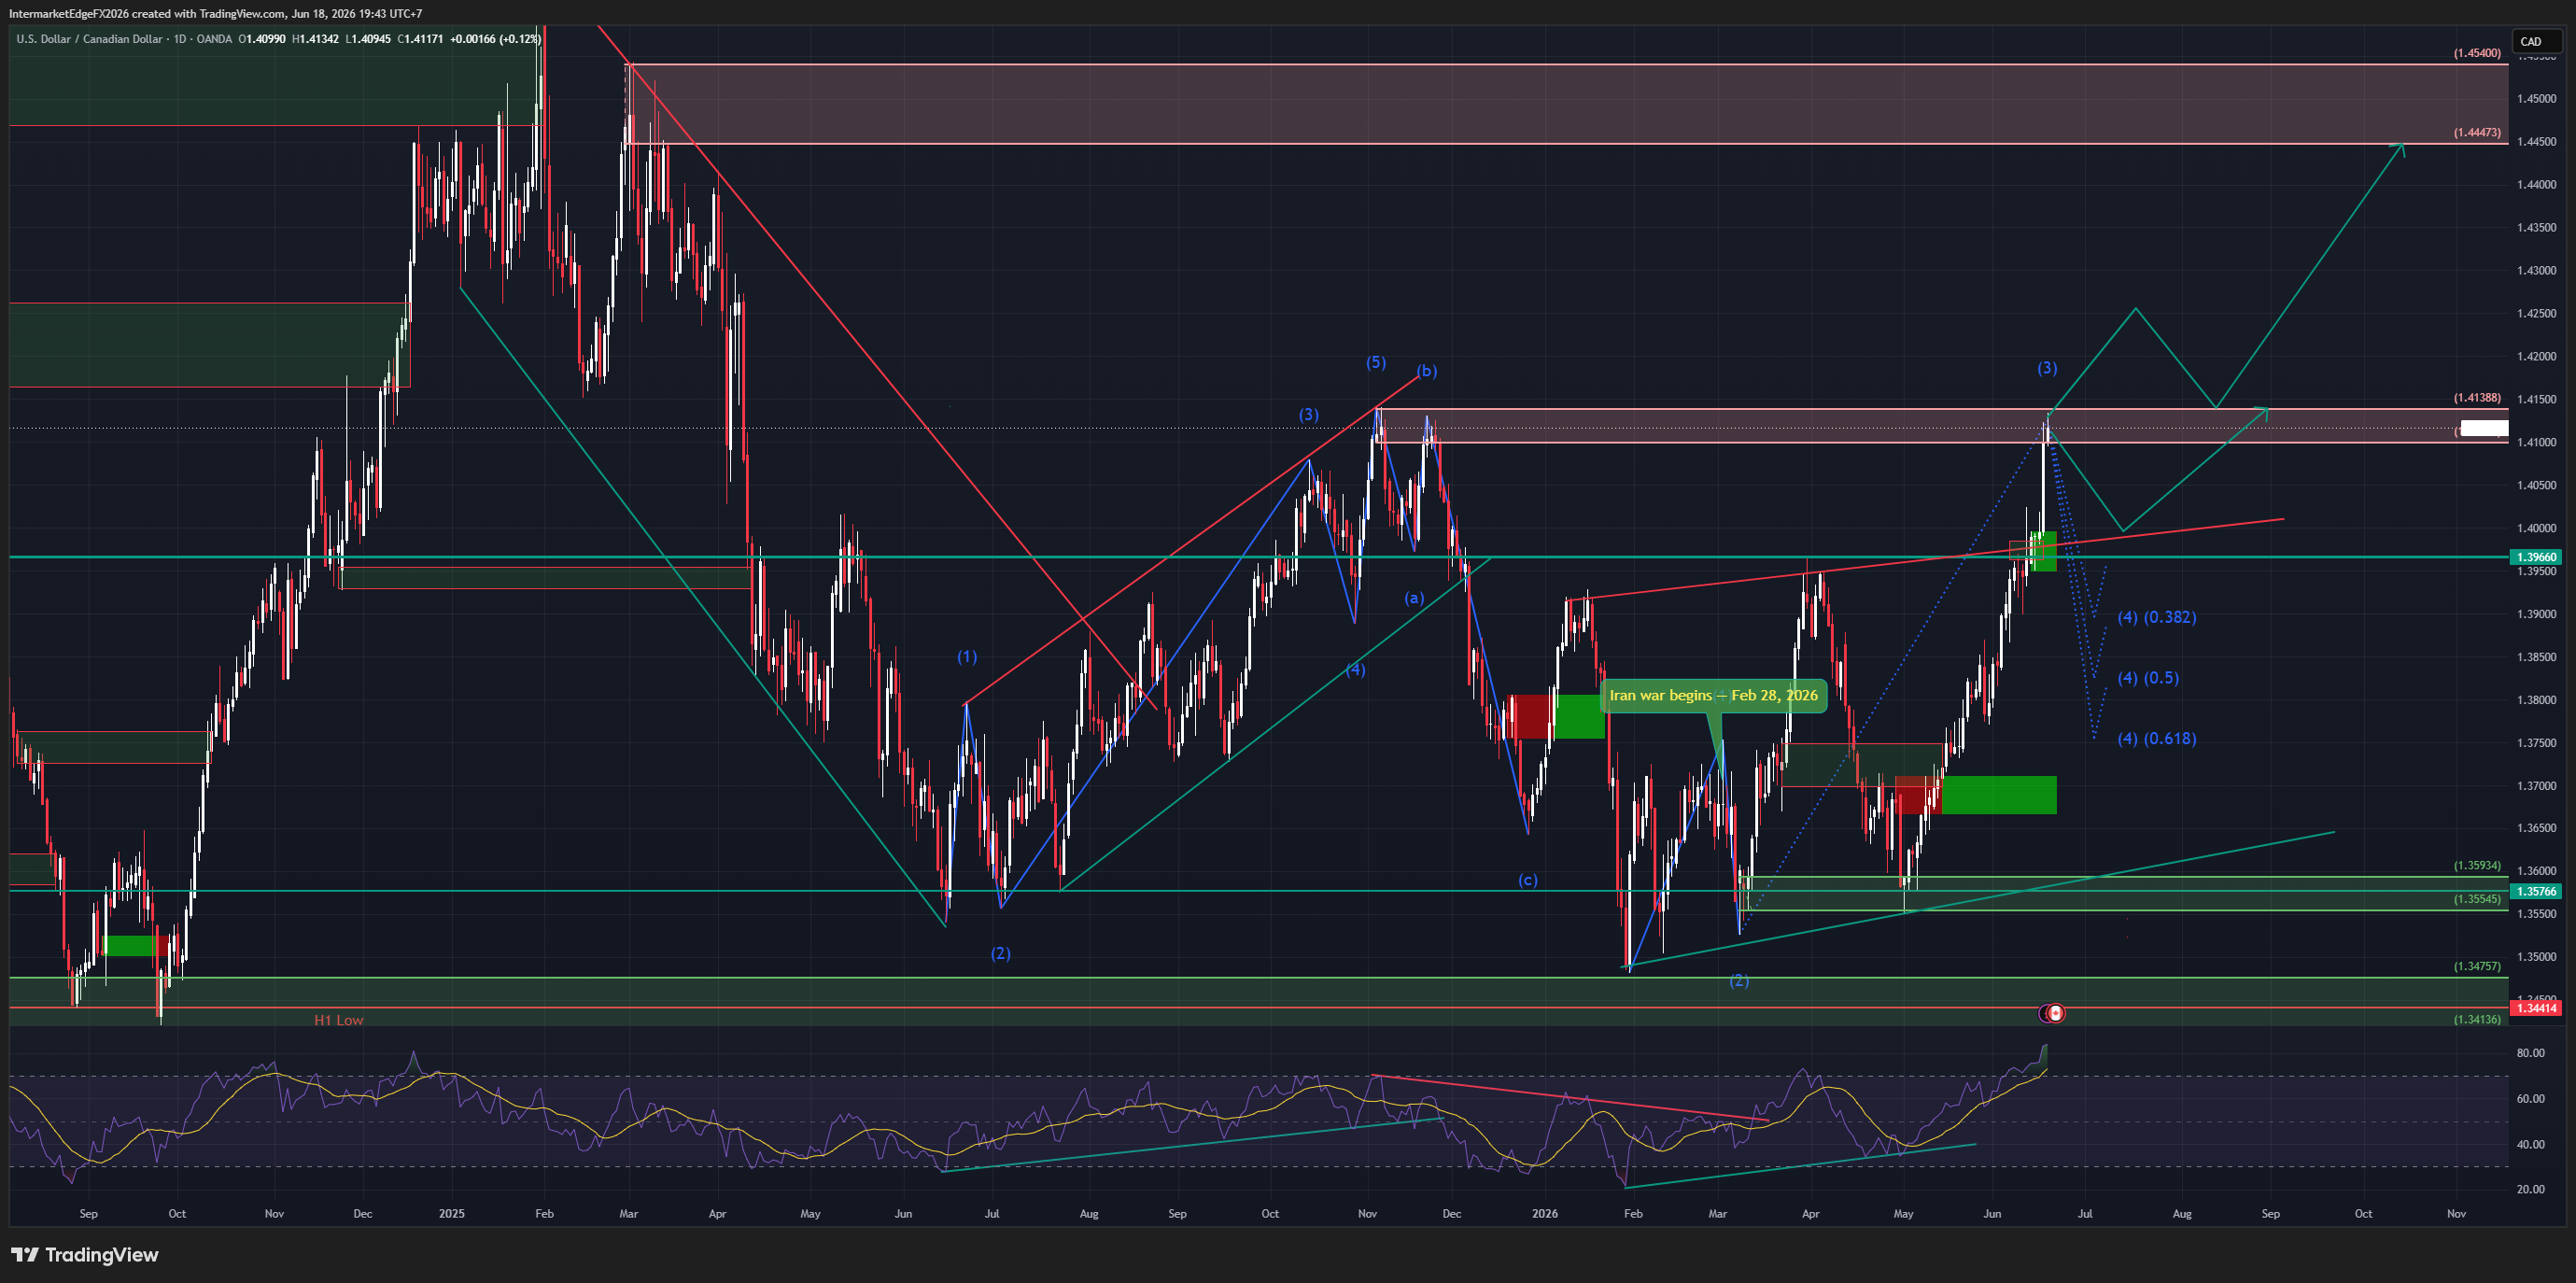Click the '(4) (0.382)' retracement label

coord(2157,617)
